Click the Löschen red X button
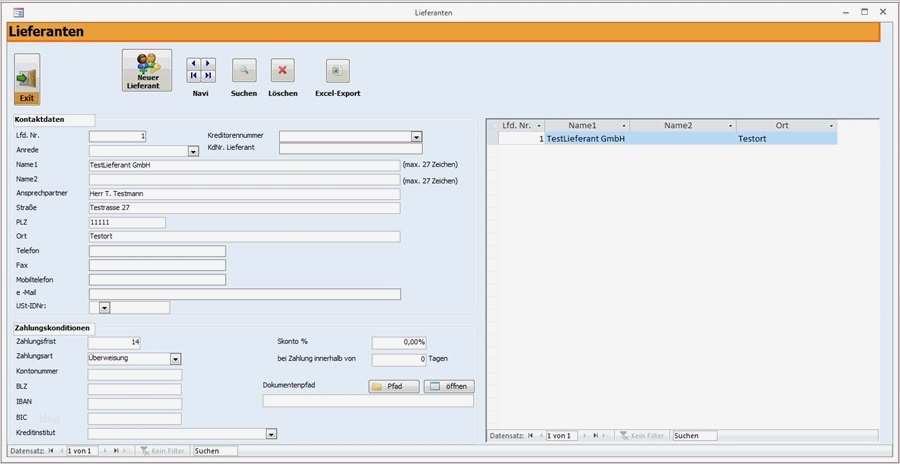This screenshot has height=464, width=900. pyautogui.click(x=282, y=70)
